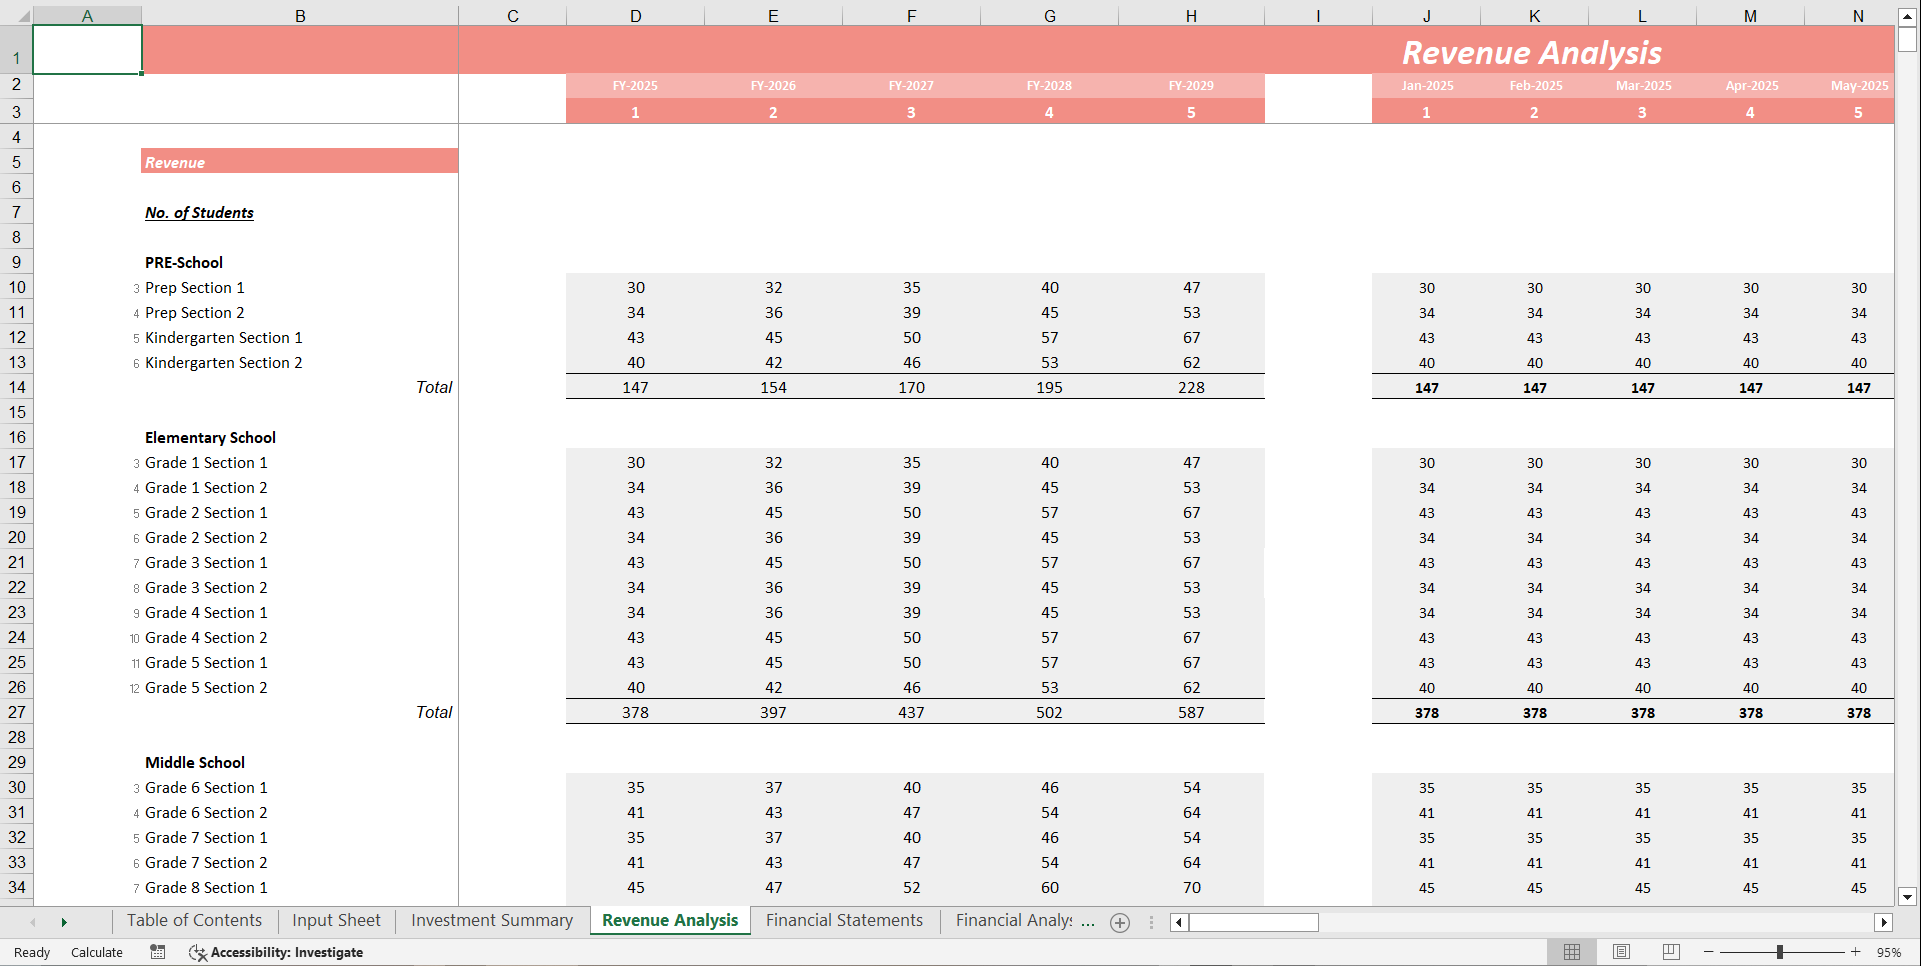Open Accessibility: Investigate checker
1921x966 pixels.
click(x=276, y=952)
